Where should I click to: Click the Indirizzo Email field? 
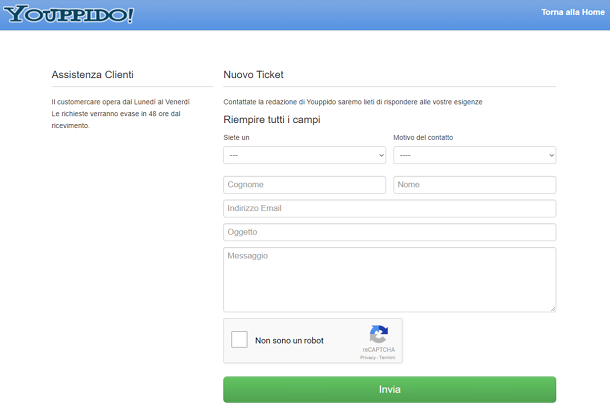(x=389, y=209)
